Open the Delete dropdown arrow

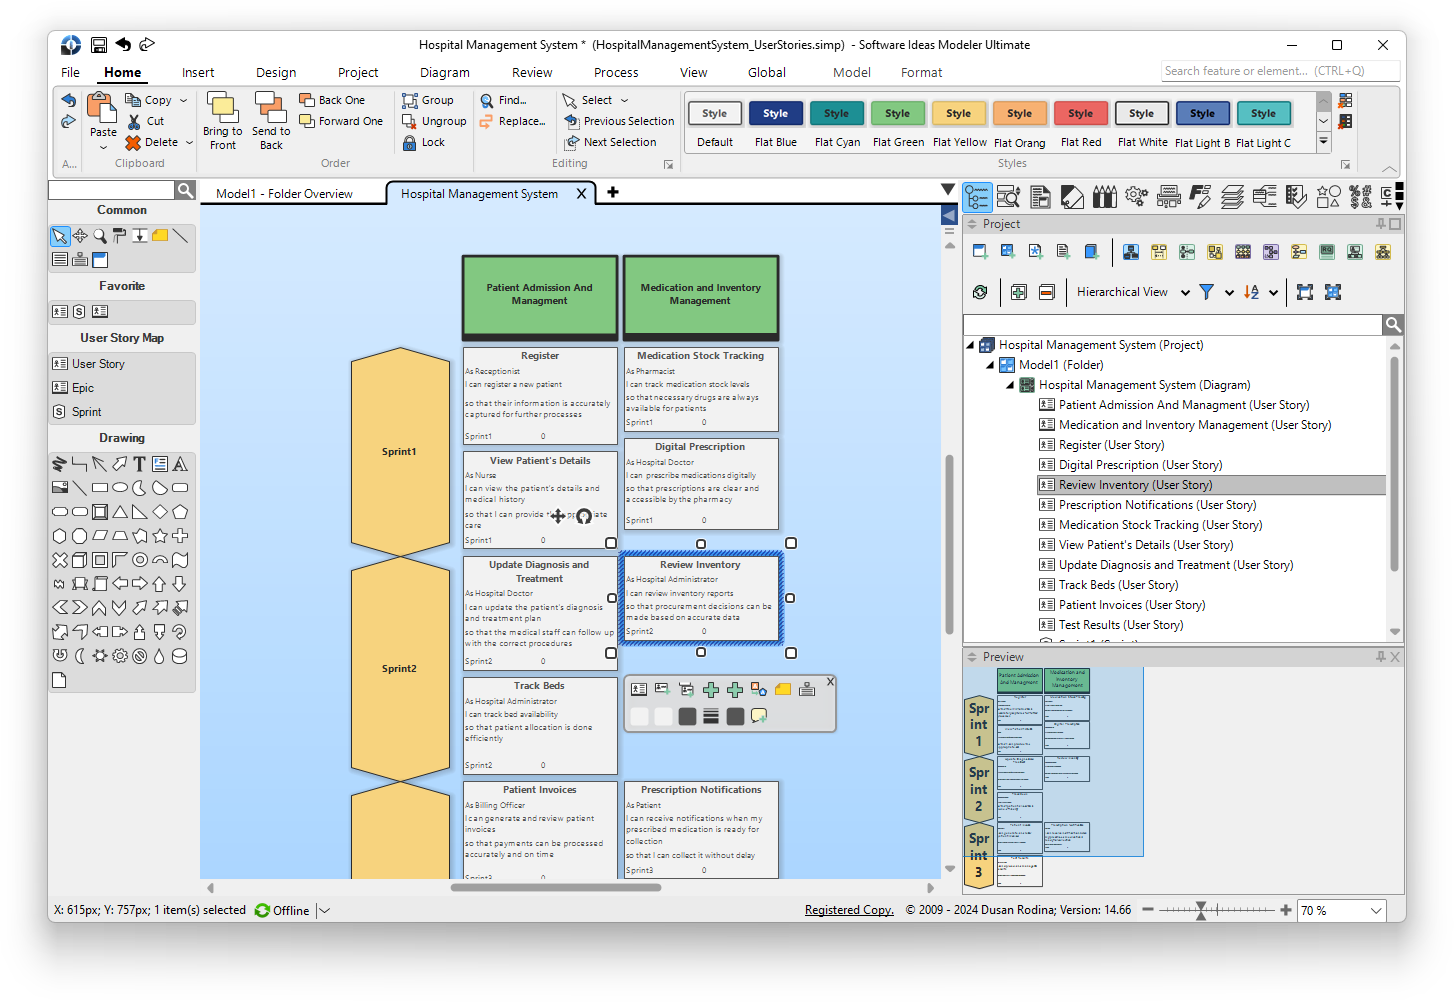[189, 142]
